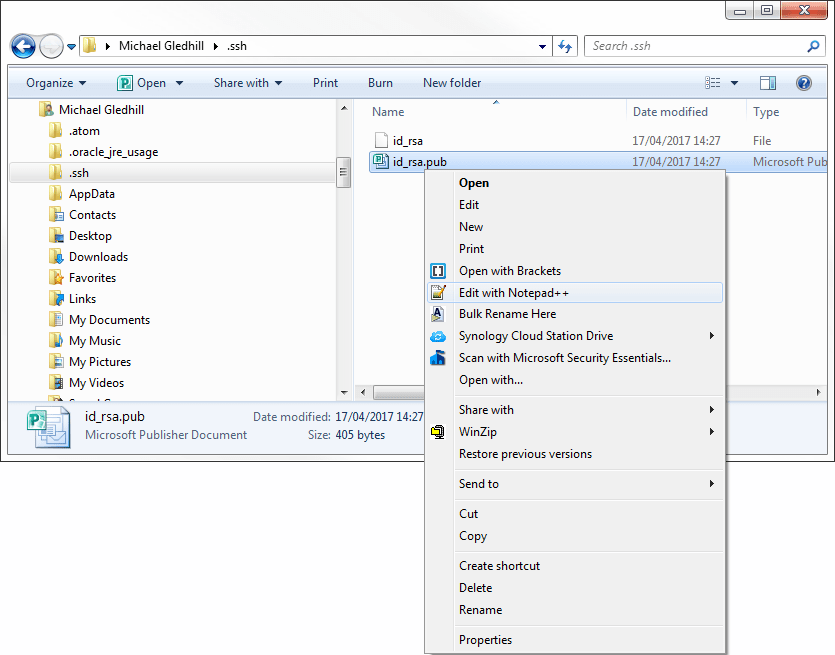
Task: Click Burn in the toolbar
Action: [x=380, y=83]
